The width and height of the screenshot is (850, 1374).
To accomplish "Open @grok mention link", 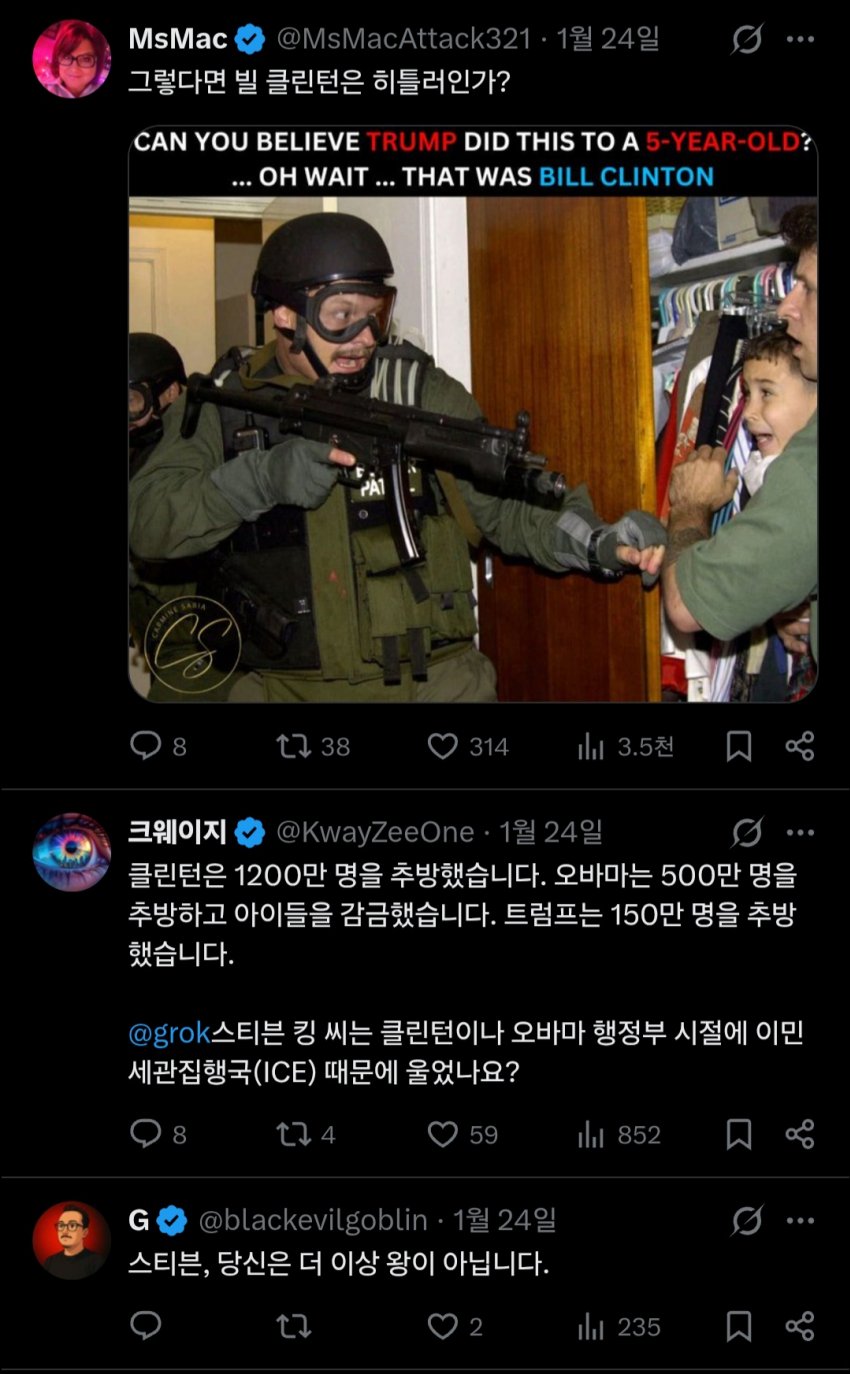I will (x=166, y=1034).
